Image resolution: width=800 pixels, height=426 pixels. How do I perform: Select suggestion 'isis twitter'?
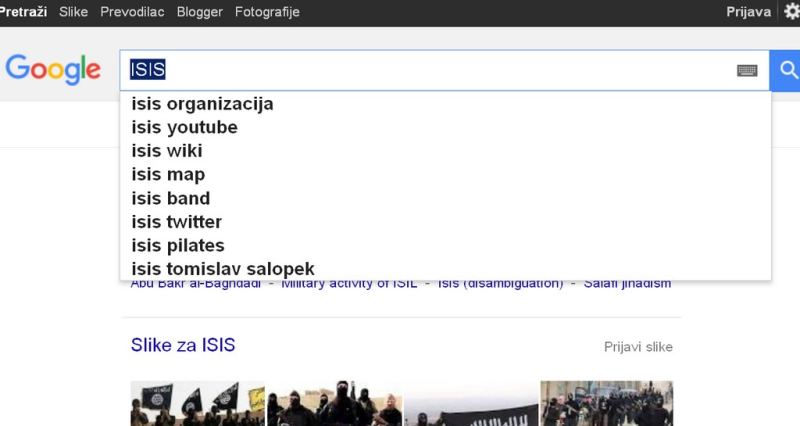[x=445, y=222]
